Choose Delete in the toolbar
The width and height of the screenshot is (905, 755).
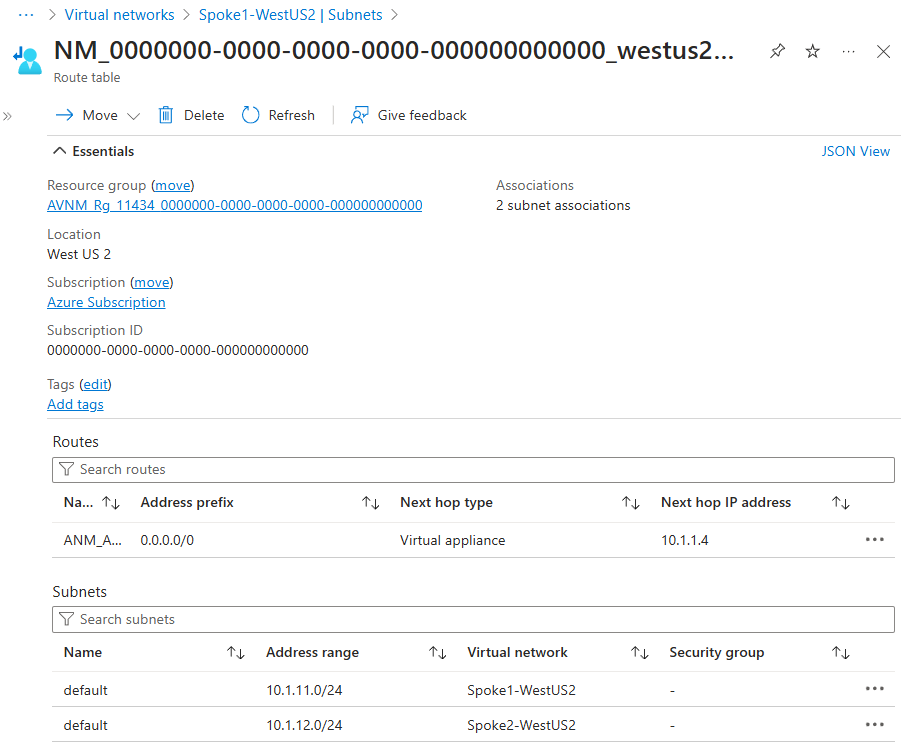[204, 115]
